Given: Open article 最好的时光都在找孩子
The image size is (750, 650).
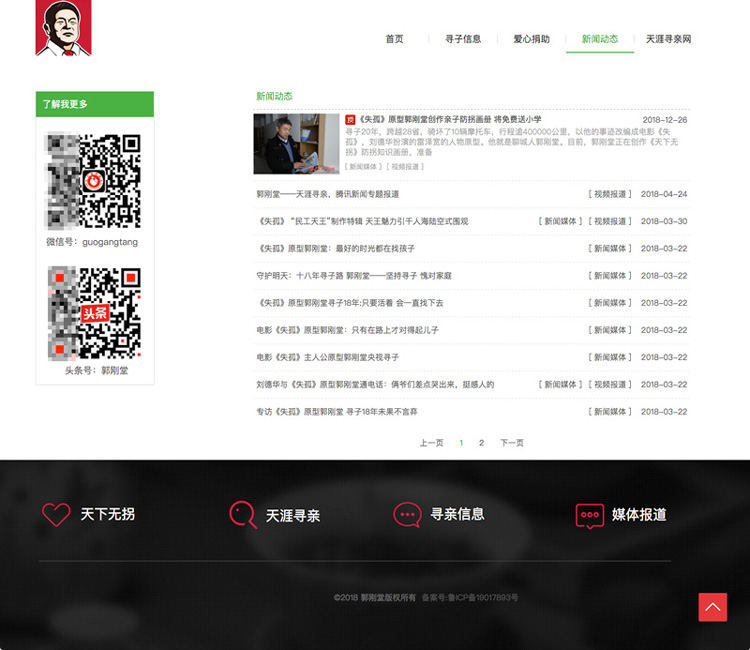Looking at the screenshot, I should 335,248.
